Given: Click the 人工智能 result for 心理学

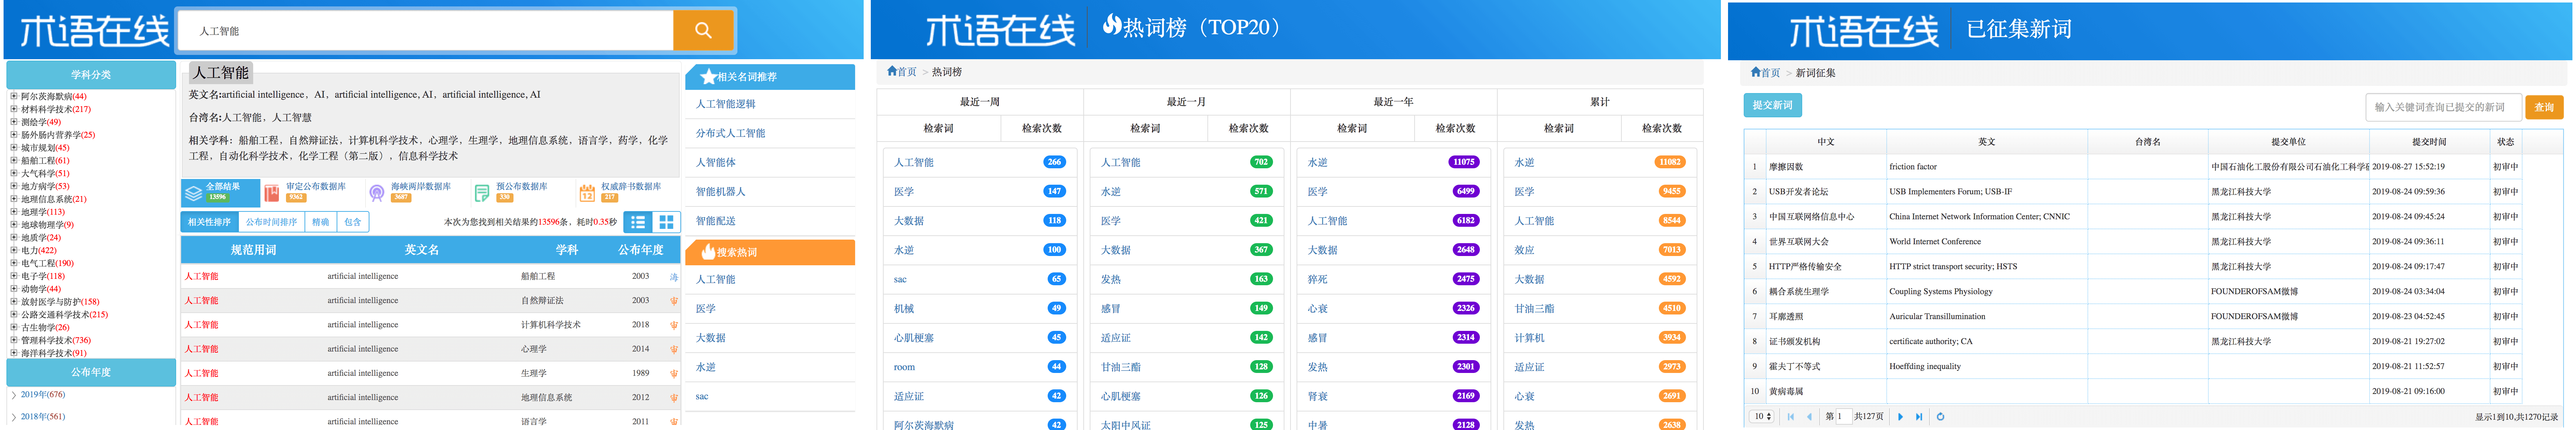Looking at the screenshot, I should click(x=201, y=349).
